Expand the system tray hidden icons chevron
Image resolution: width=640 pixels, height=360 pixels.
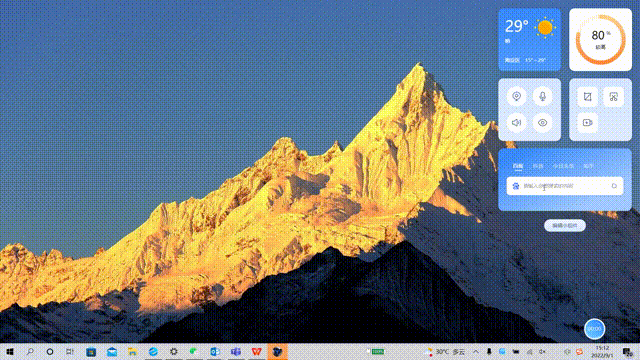(476, 351)
